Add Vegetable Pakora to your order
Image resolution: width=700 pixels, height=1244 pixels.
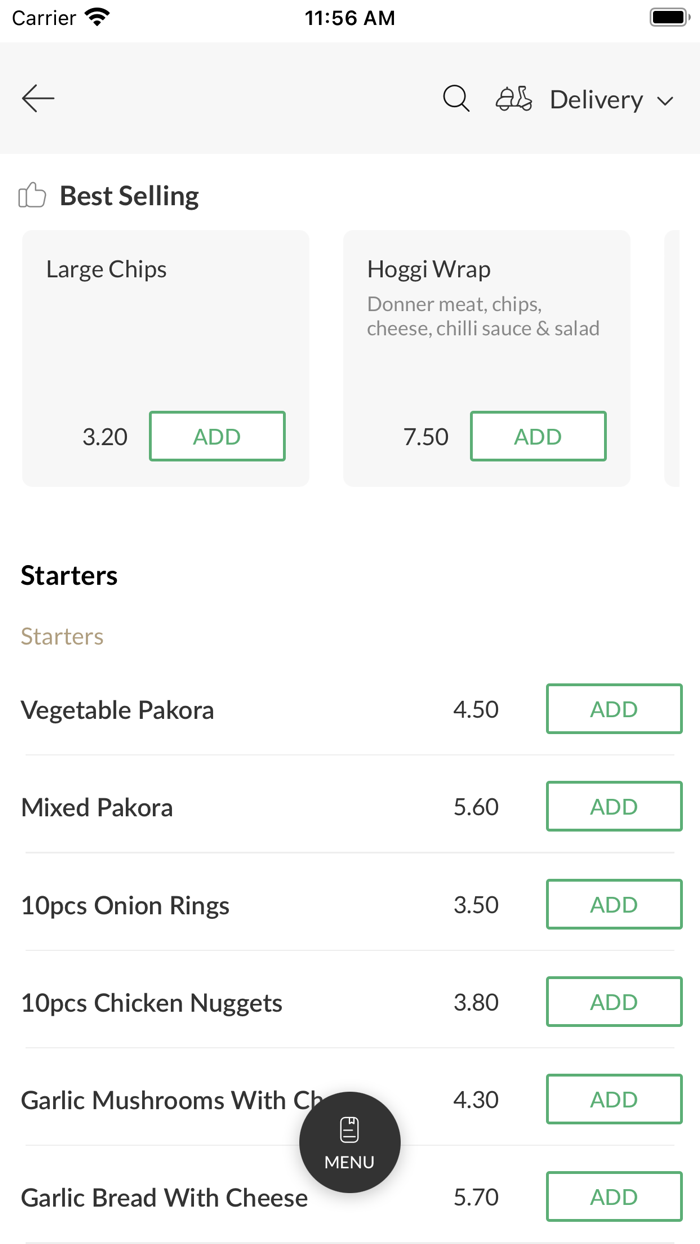(613, 709)
